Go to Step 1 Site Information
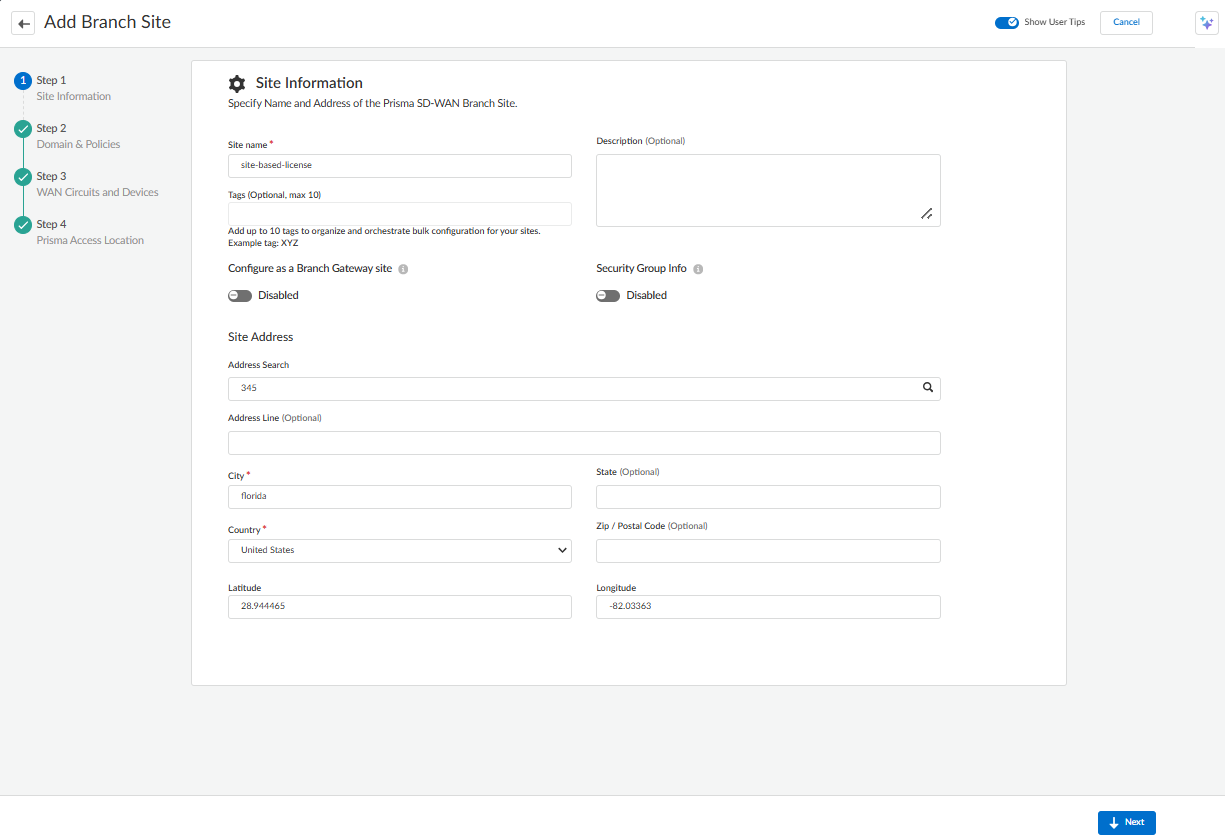Screen dimensions: 1225x838 (x=73, y=88)
